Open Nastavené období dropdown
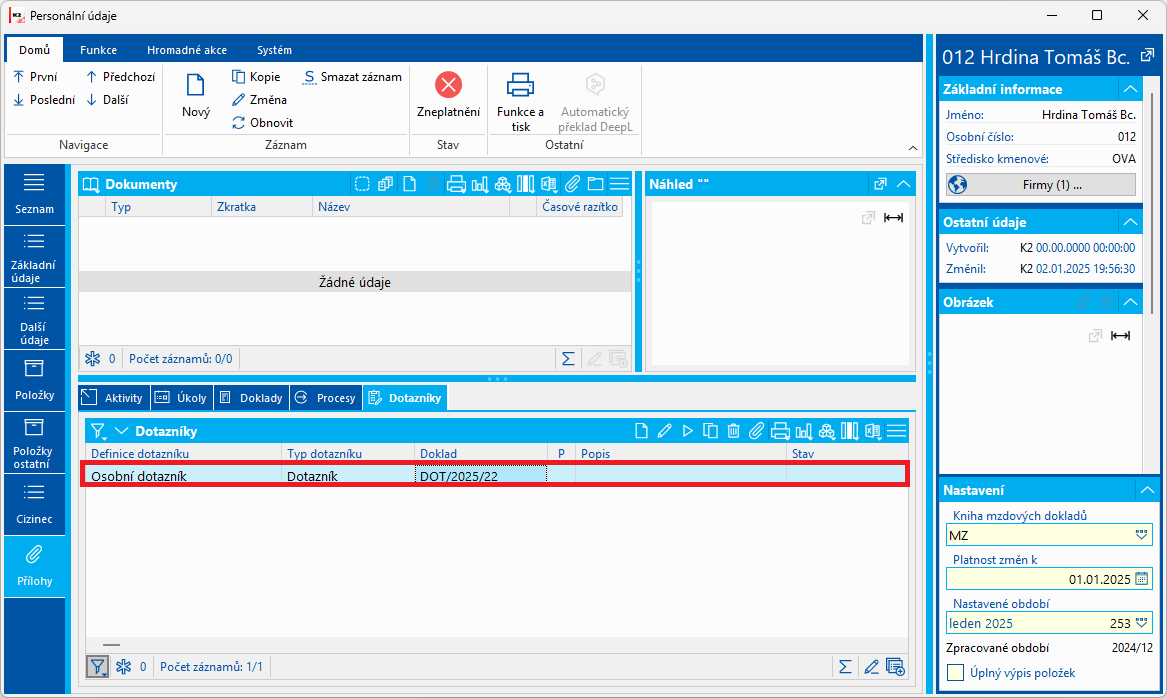Screen dimensions: 1167x698 (1142, 623)
